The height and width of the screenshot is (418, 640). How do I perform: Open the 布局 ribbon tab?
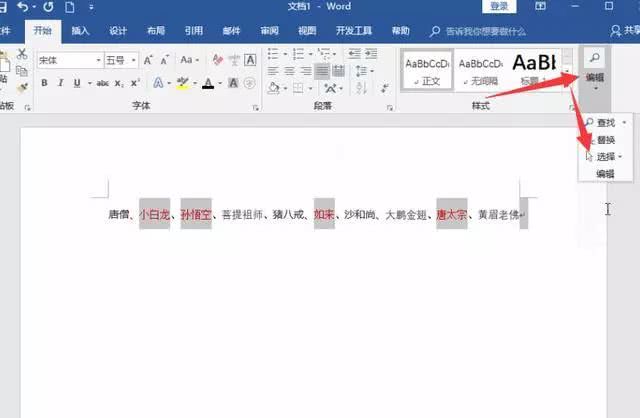[x=156, y=31]
